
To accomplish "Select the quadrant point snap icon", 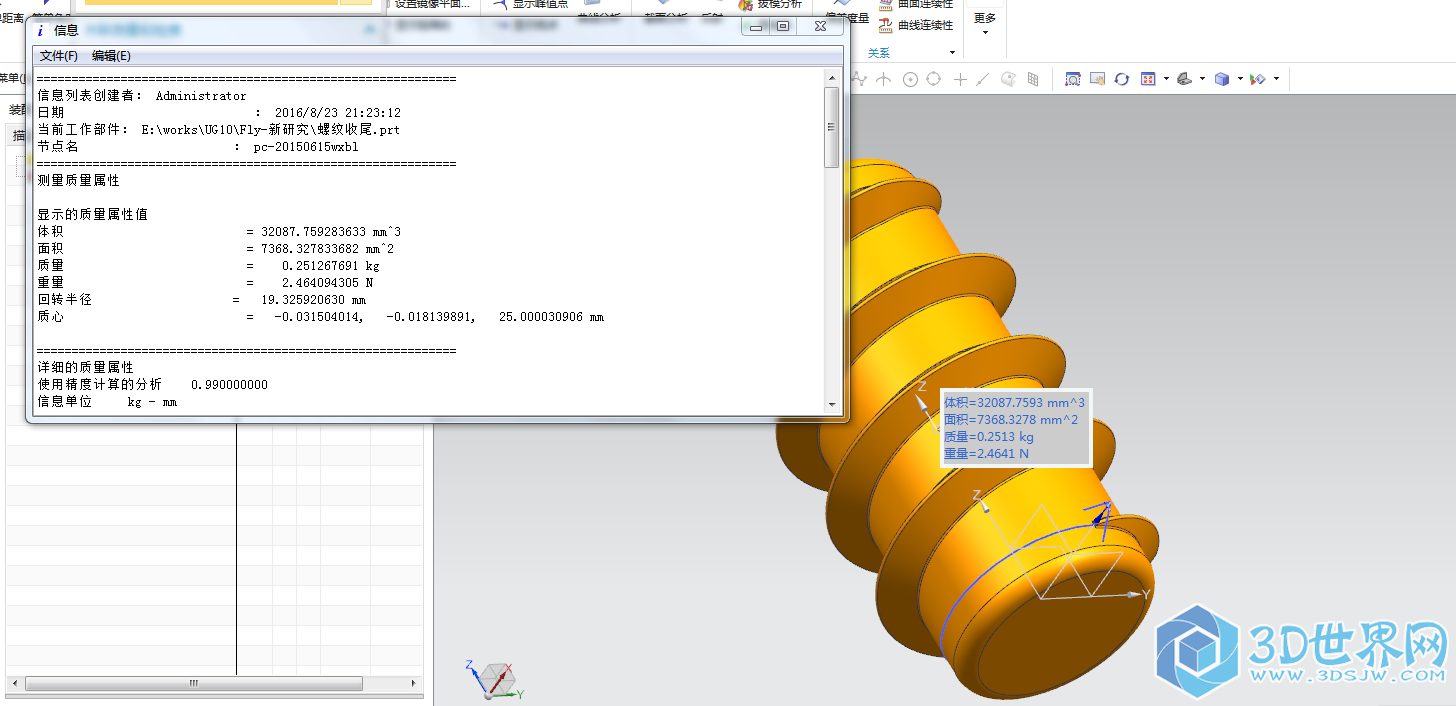I will (x=933, y=79).
